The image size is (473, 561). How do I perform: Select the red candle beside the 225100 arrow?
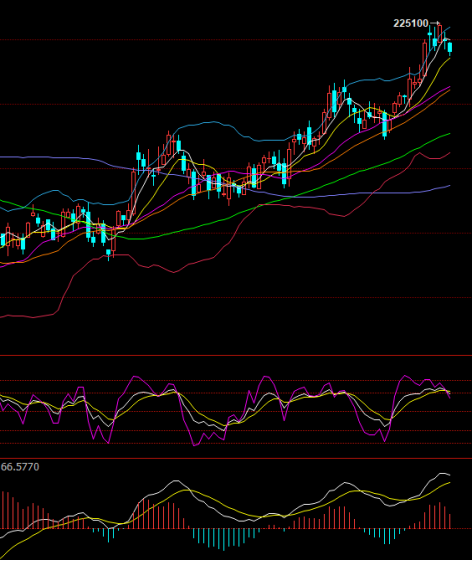pyautogui.click(x=440, y=33)
